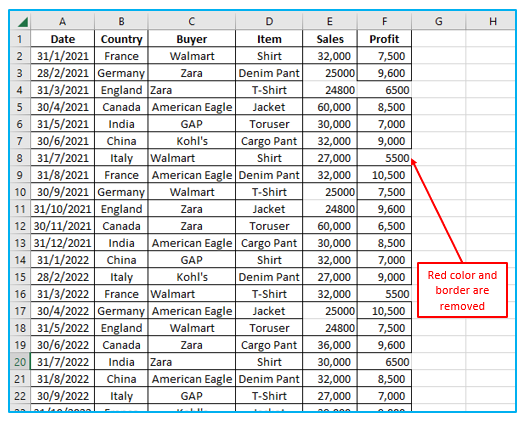Select column E header
The width and height of the screenshot is (525, 422).
point(330,22)
